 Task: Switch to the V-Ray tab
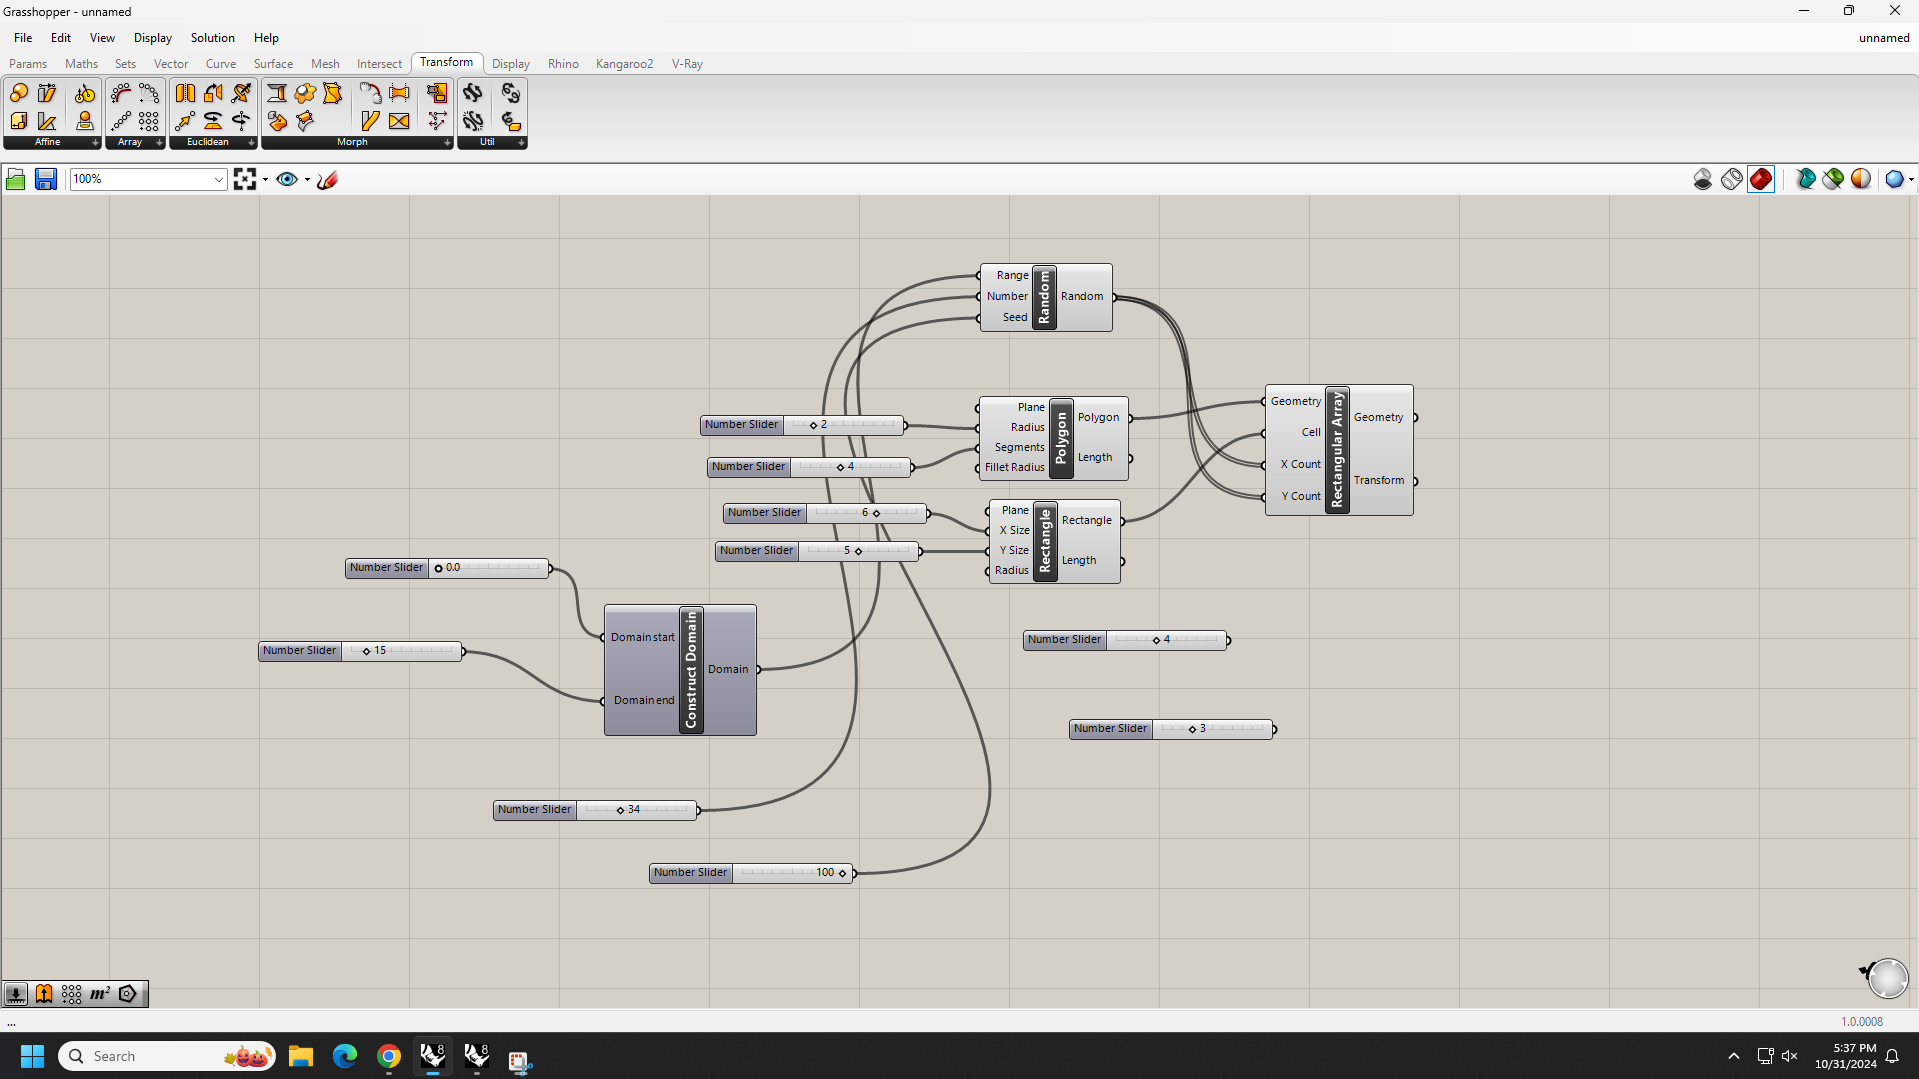tap(687, 64)
